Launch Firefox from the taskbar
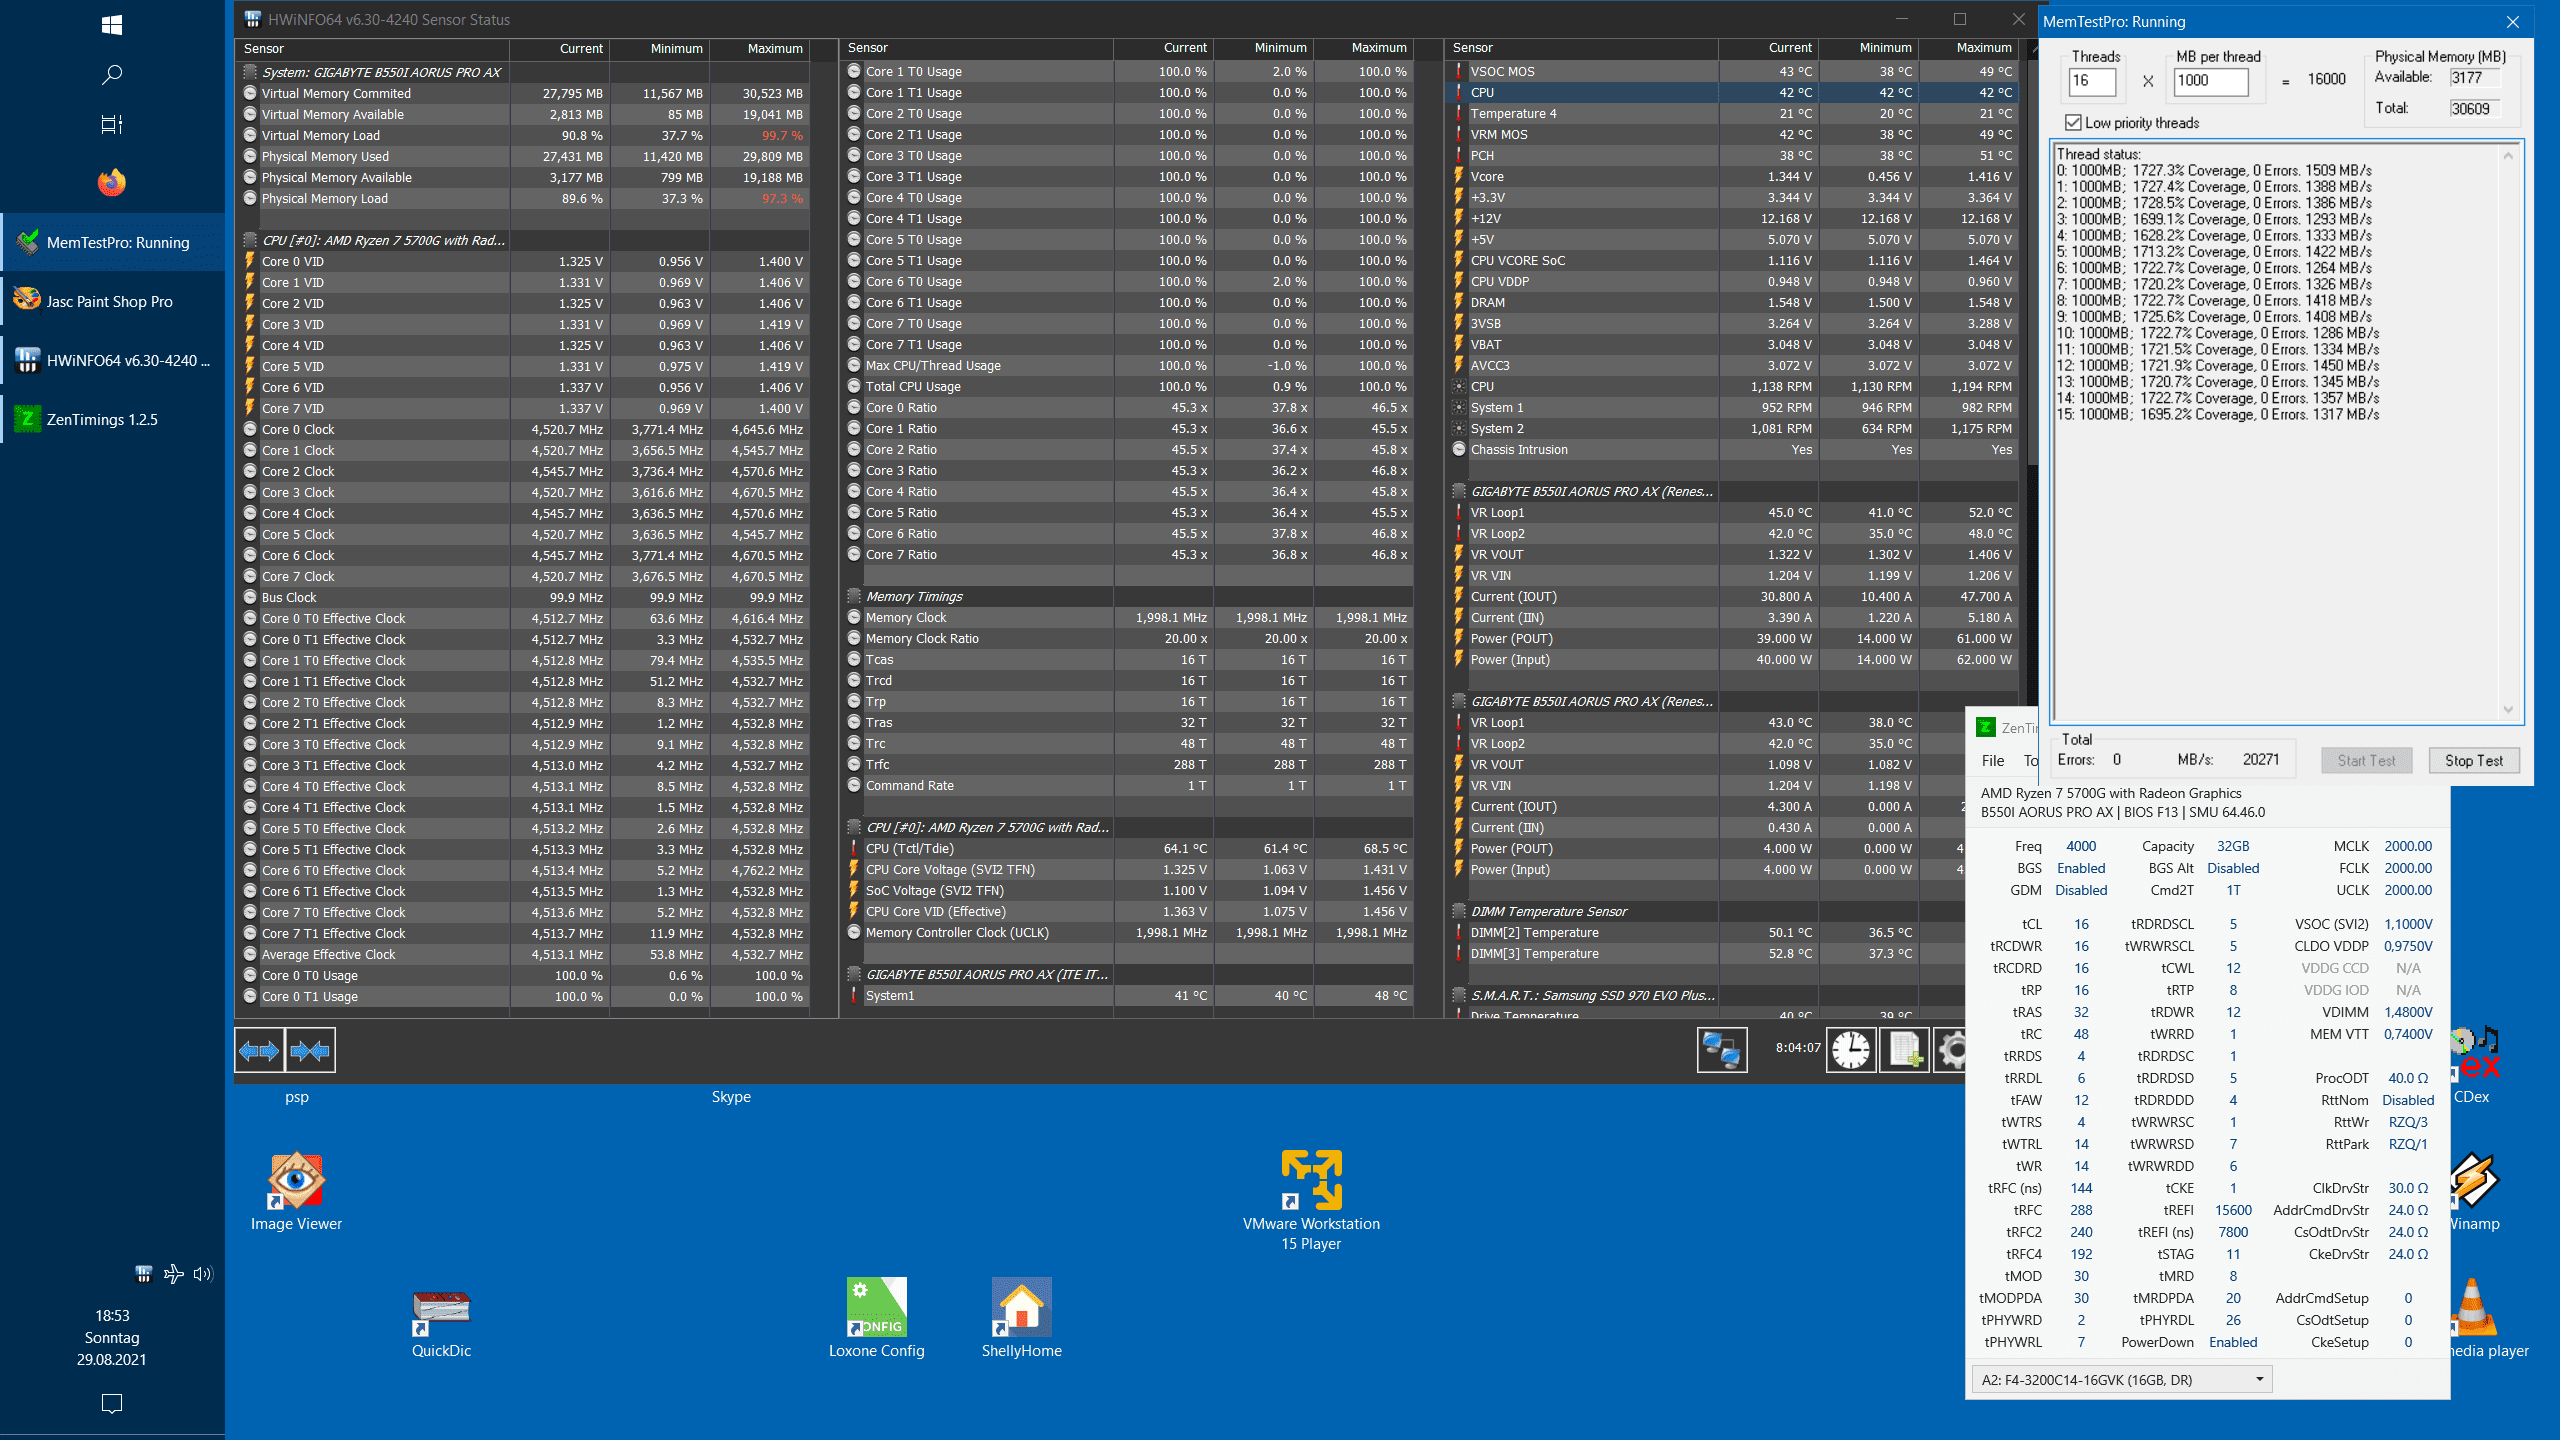This screenshot has height=1440, width=2560. [112, 182]
